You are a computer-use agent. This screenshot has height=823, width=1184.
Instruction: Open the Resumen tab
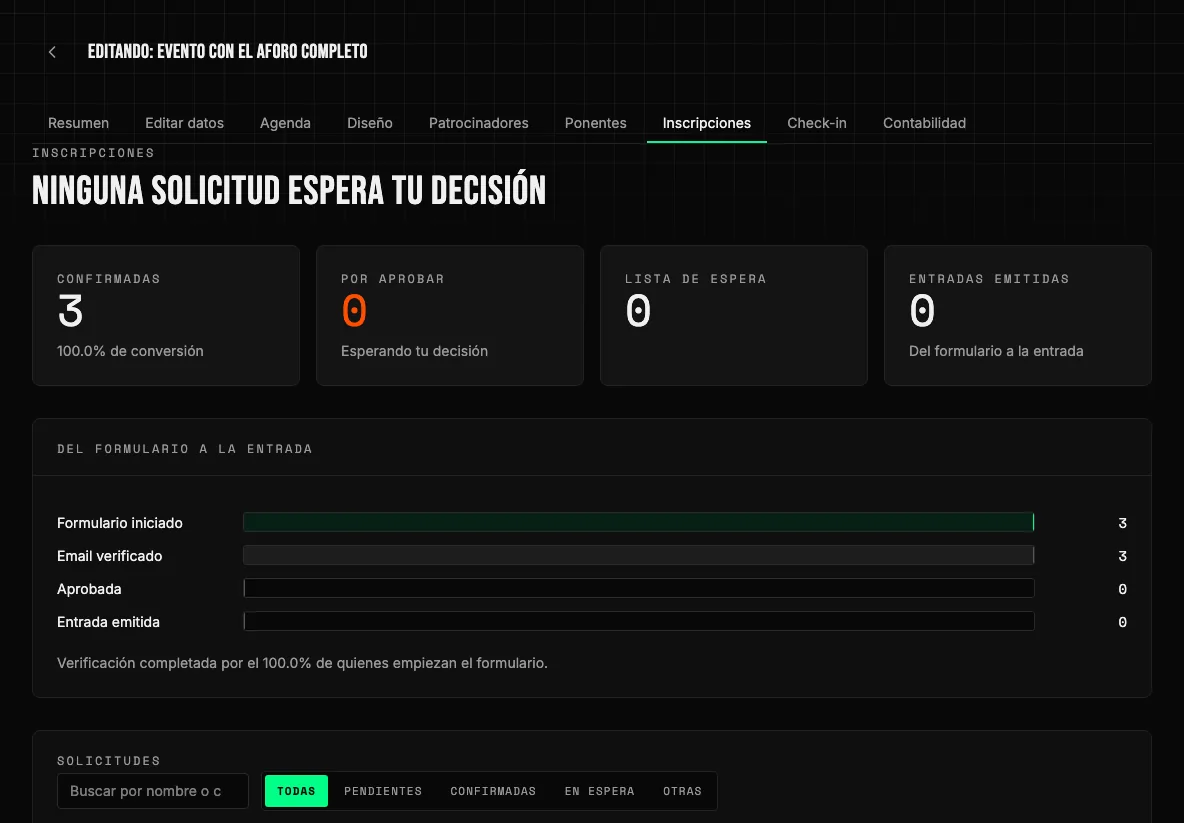tap(79, 123)
